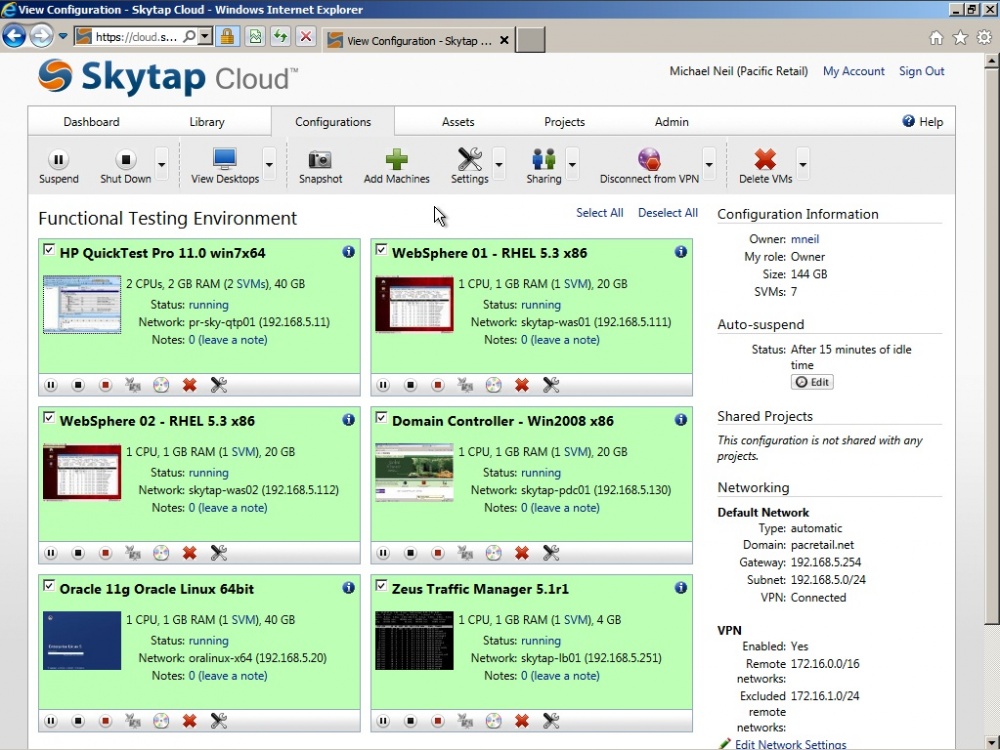Open the HP QuickTest Pro desktop thumbnail
1000x750 pixels.
[82, 304]
